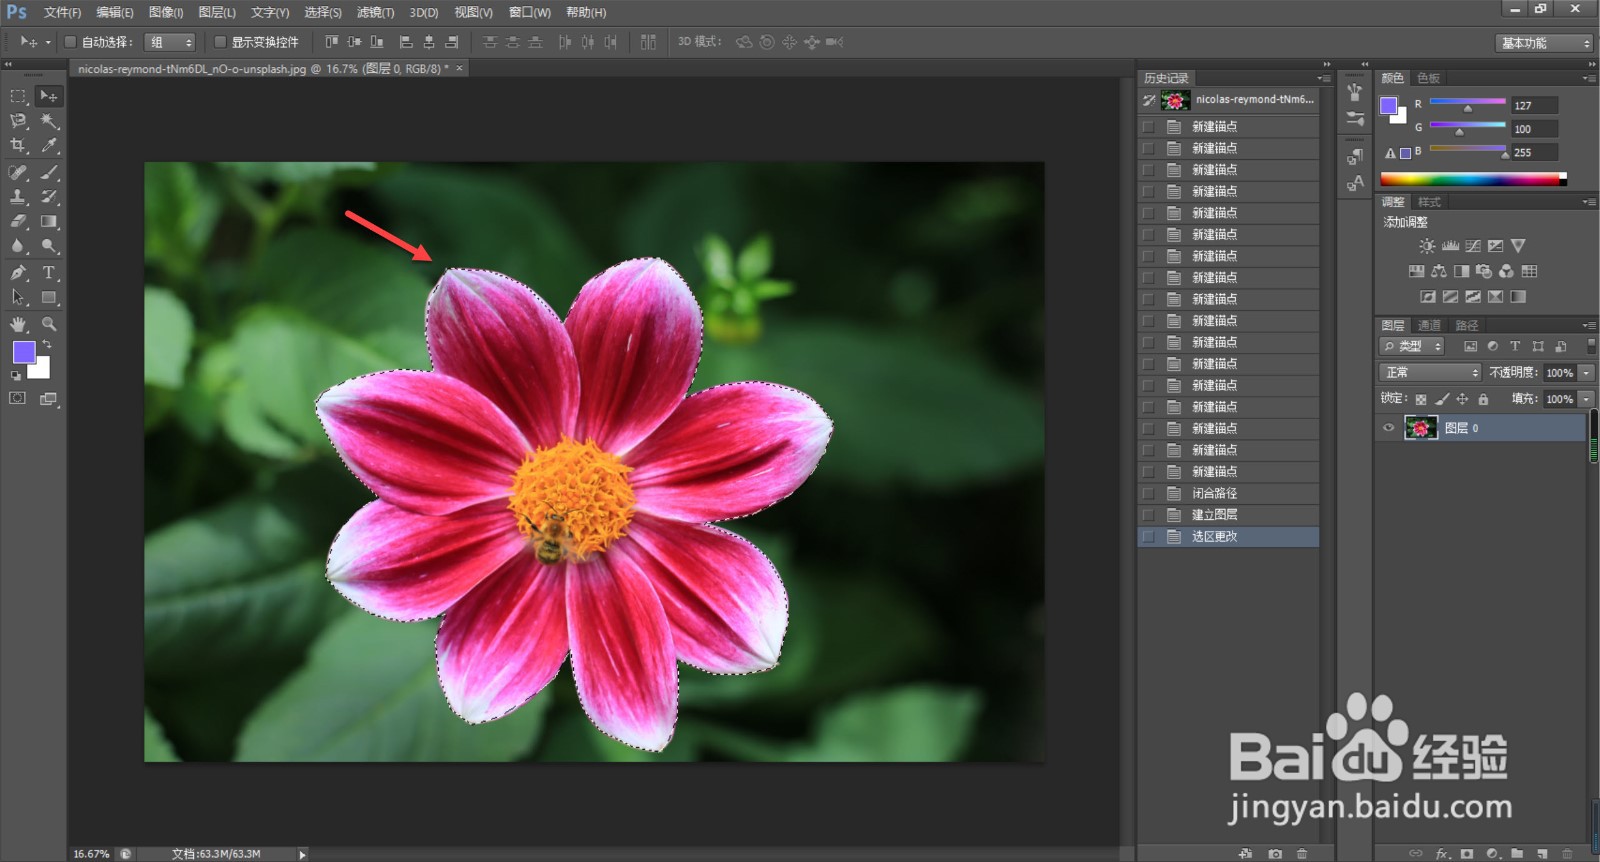Switch to the 通道 tab
The image size is (1600, 862).
1430,325
